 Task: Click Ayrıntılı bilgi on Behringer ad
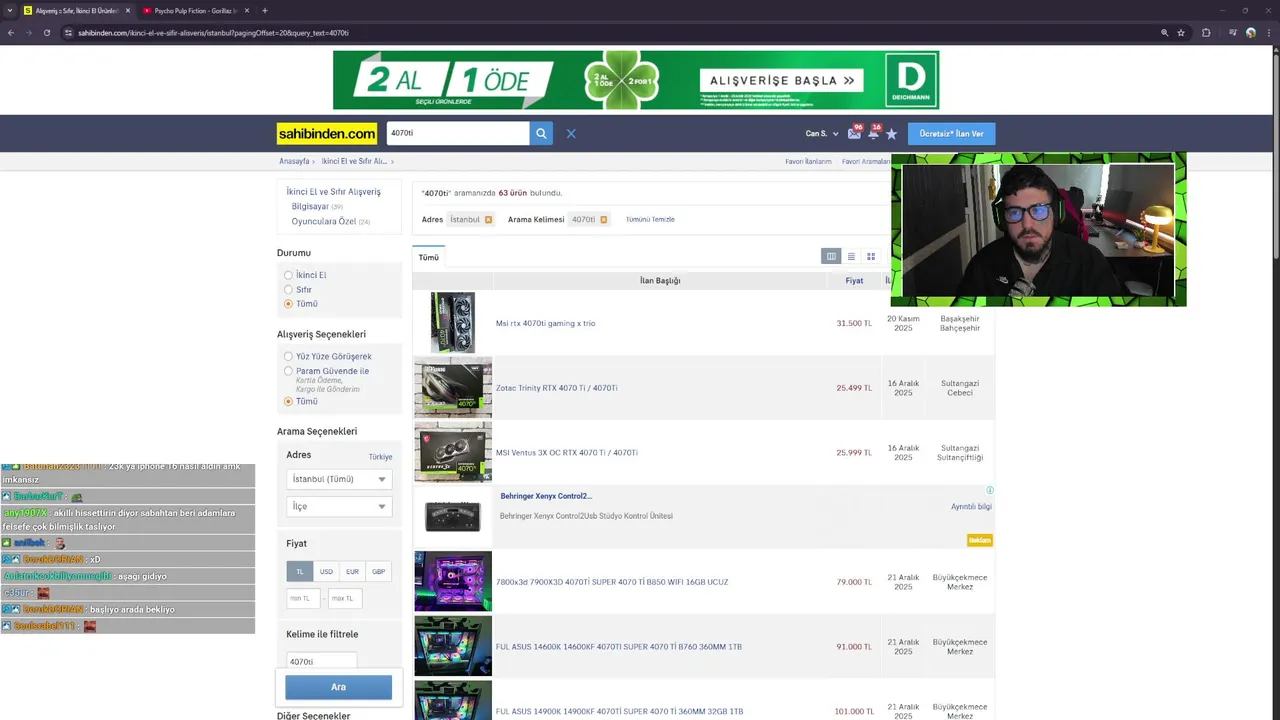click(x=971, y=507)
